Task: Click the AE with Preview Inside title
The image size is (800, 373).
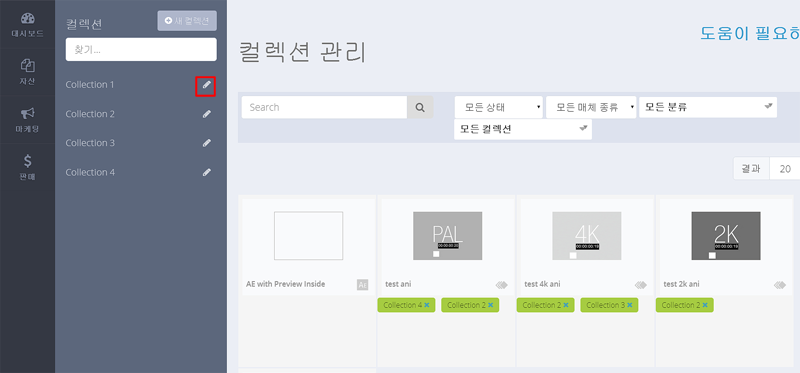Action: 286,284
